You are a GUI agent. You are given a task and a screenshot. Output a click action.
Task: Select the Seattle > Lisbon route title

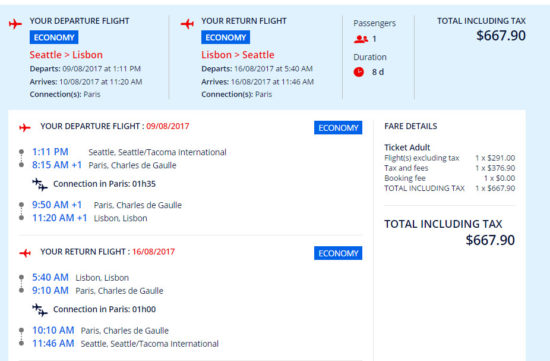click(x=66, y=55)
